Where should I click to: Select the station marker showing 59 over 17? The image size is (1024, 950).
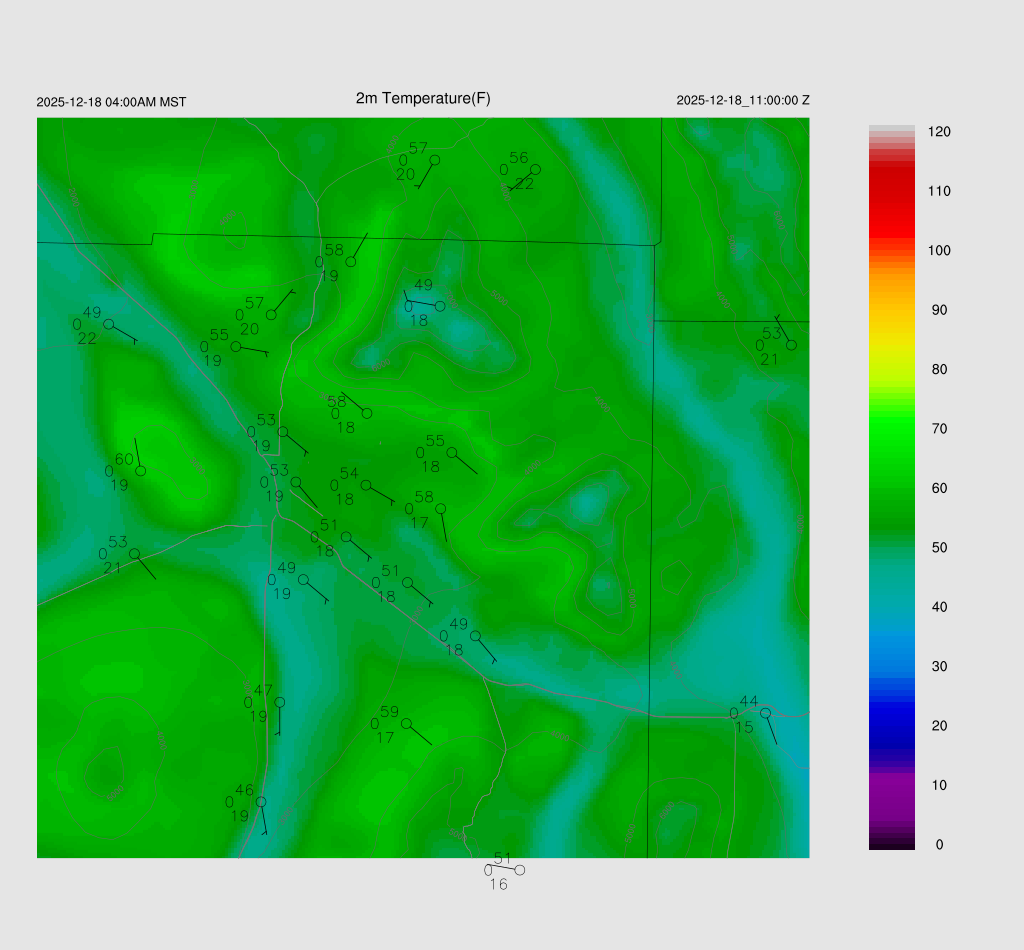[406, 723]
